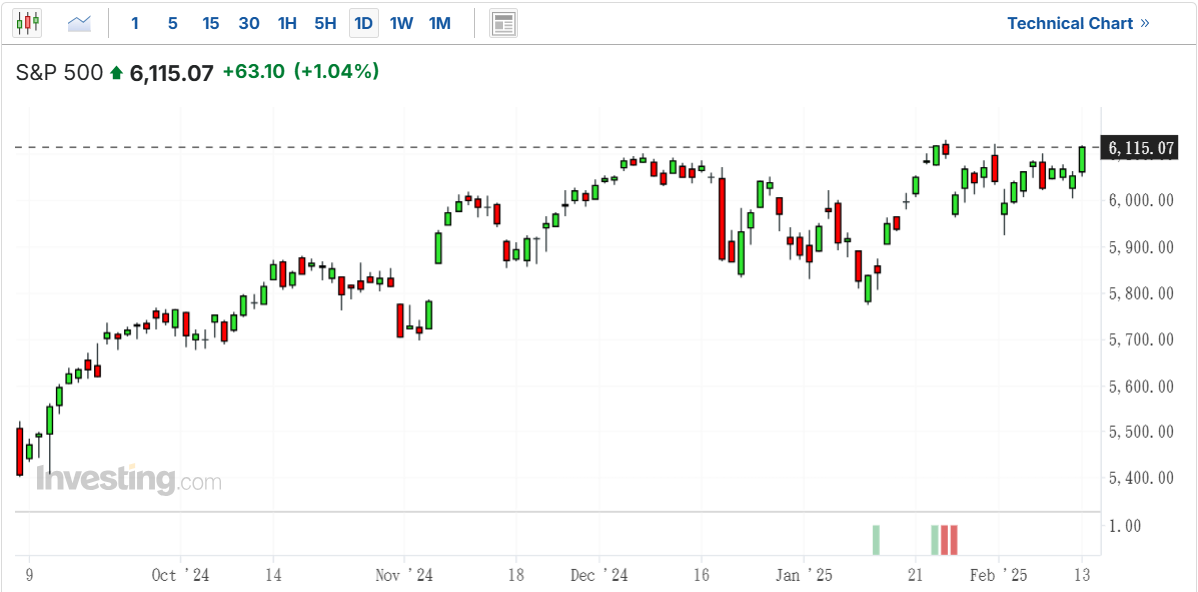Select the 1 minute interval
Viewport: 1198px width, 592px height.
(135, 24)
